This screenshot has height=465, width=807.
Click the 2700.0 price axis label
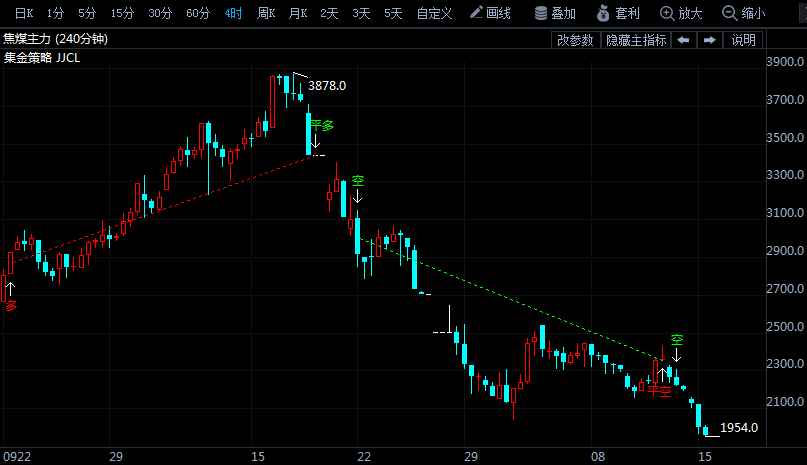coord(785,288)
